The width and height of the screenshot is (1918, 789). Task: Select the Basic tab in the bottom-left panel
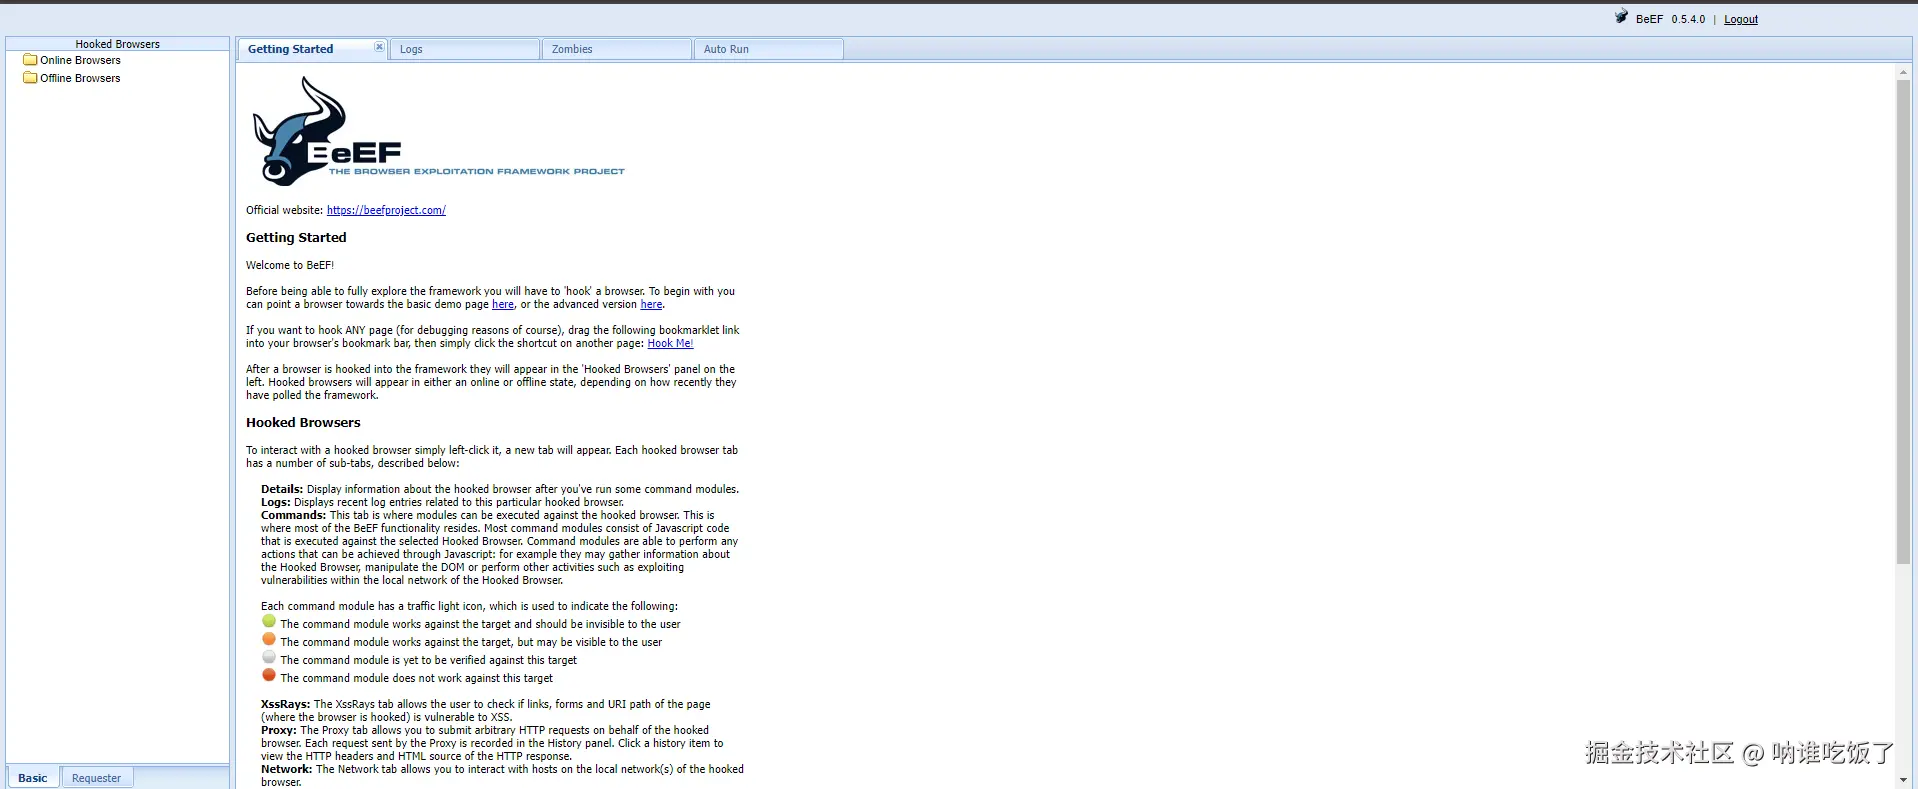(x=33, y=778)
